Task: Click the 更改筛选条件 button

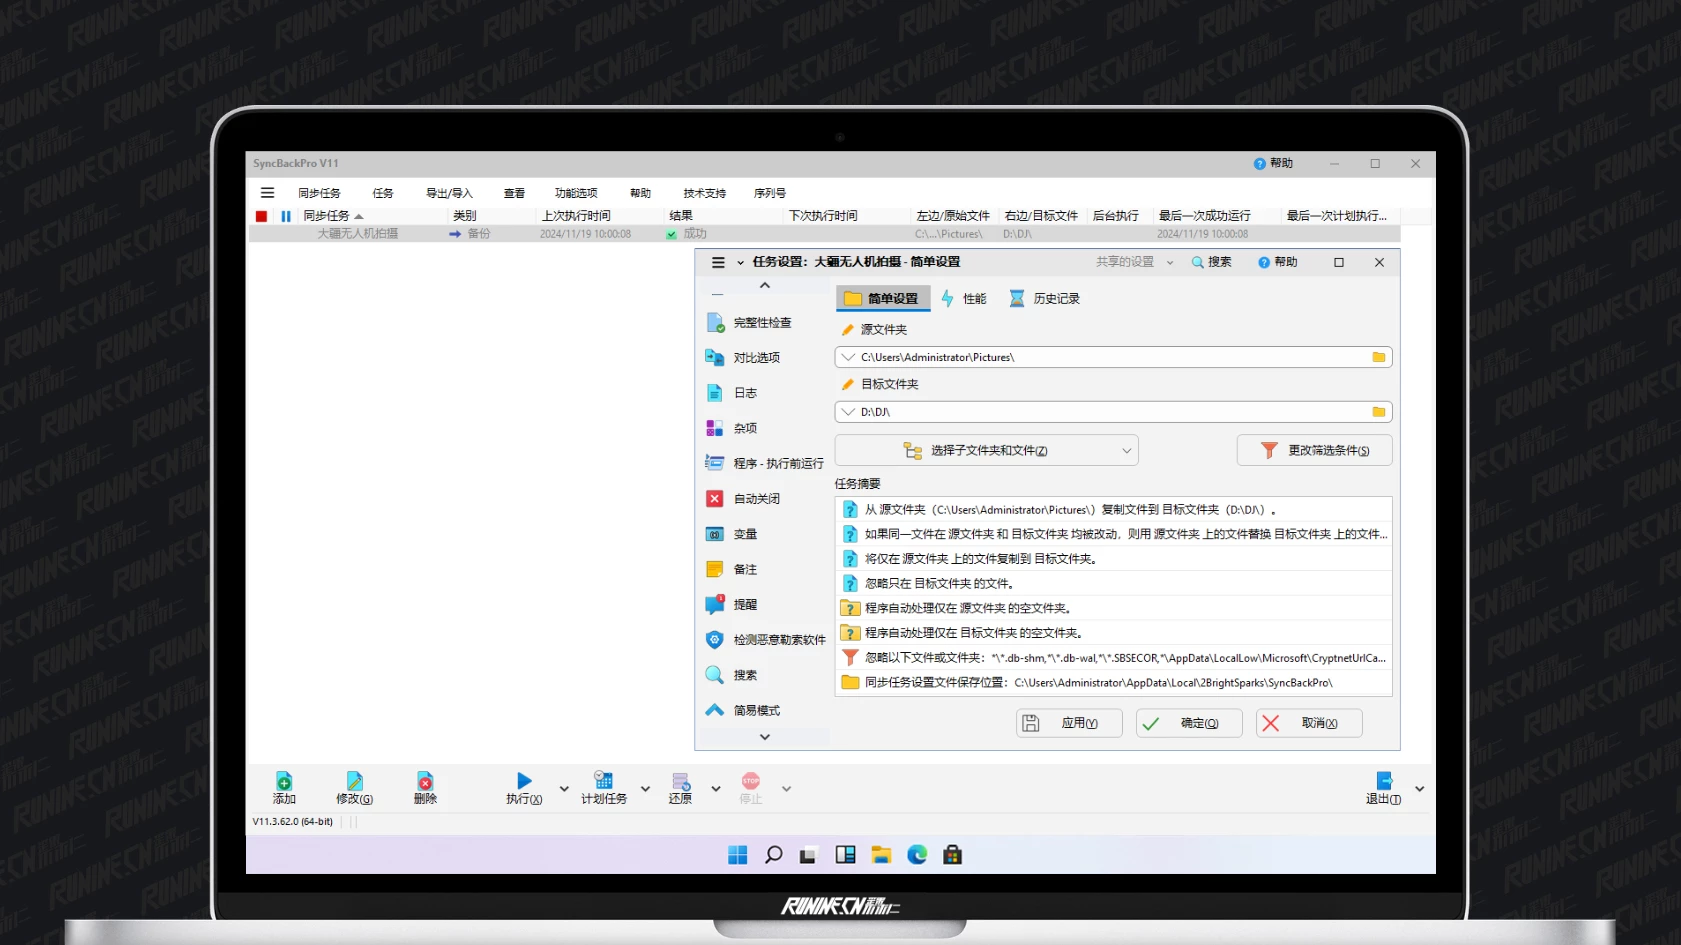Action: point(1314,451)
